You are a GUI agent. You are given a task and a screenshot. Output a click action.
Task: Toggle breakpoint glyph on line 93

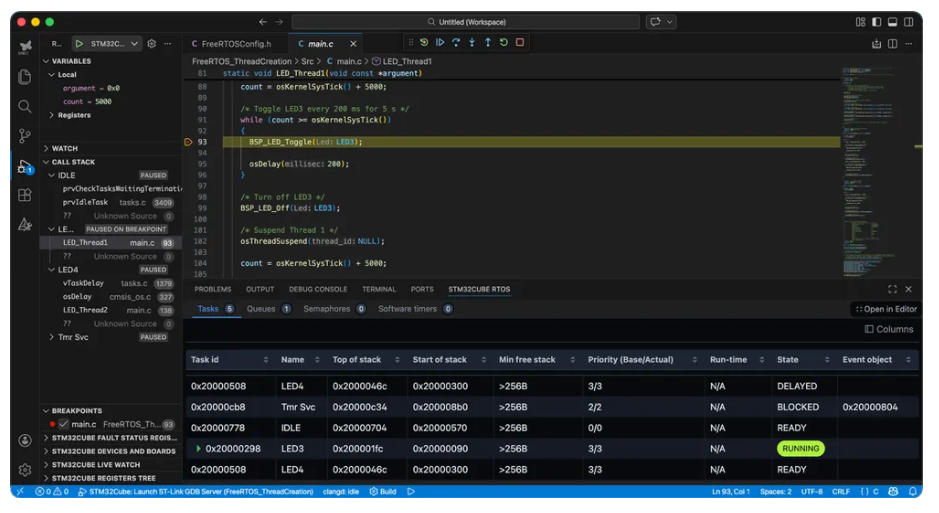point(188,142)
